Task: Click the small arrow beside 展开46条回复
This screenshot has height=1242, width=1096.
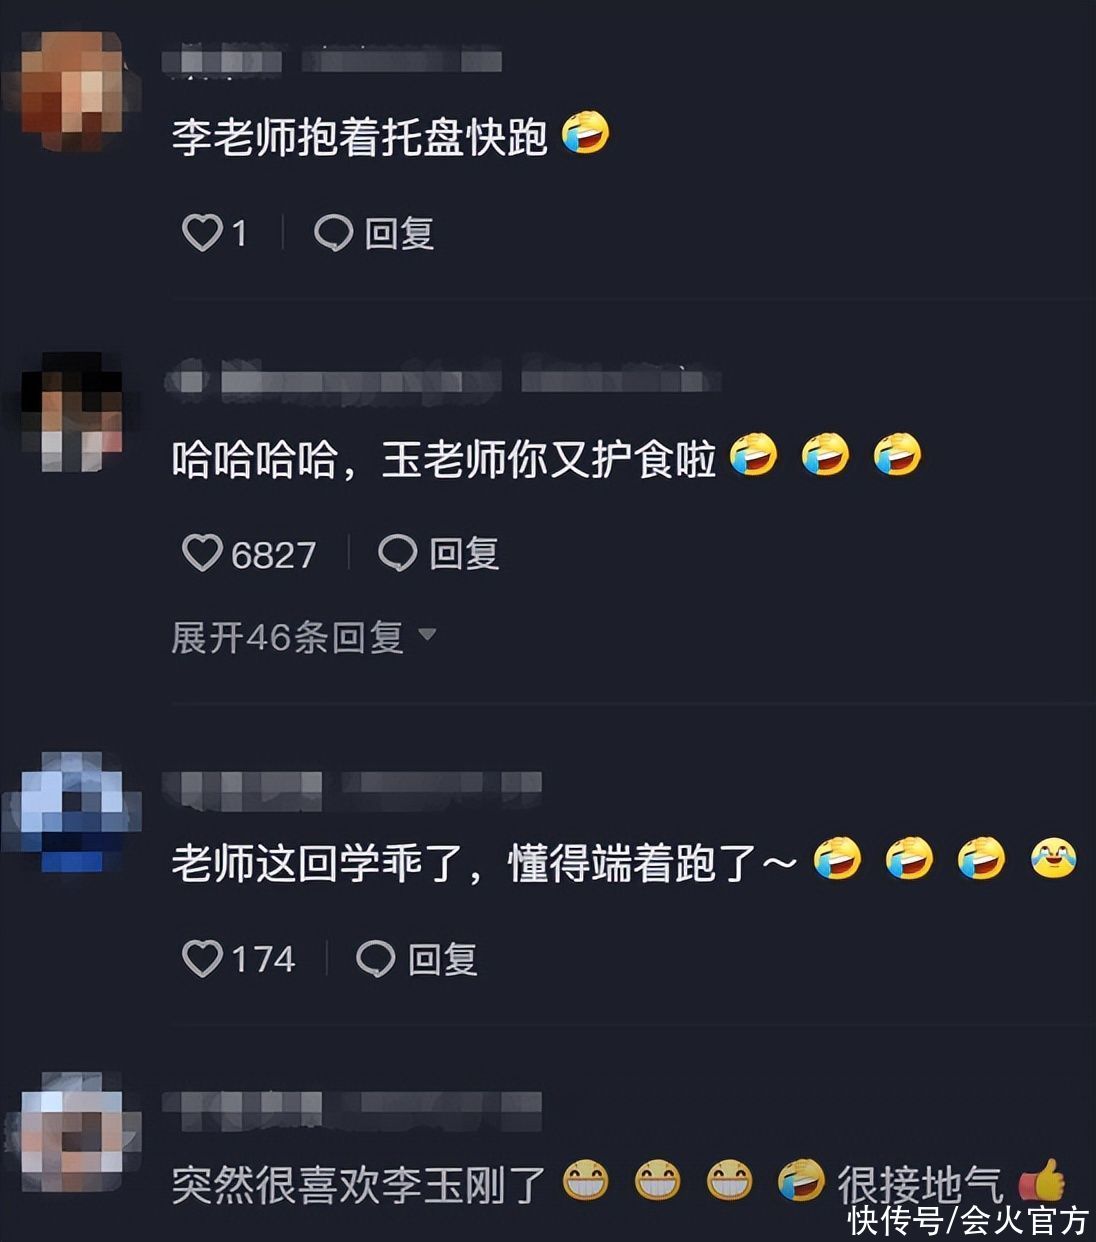Action: pos(427,635)
